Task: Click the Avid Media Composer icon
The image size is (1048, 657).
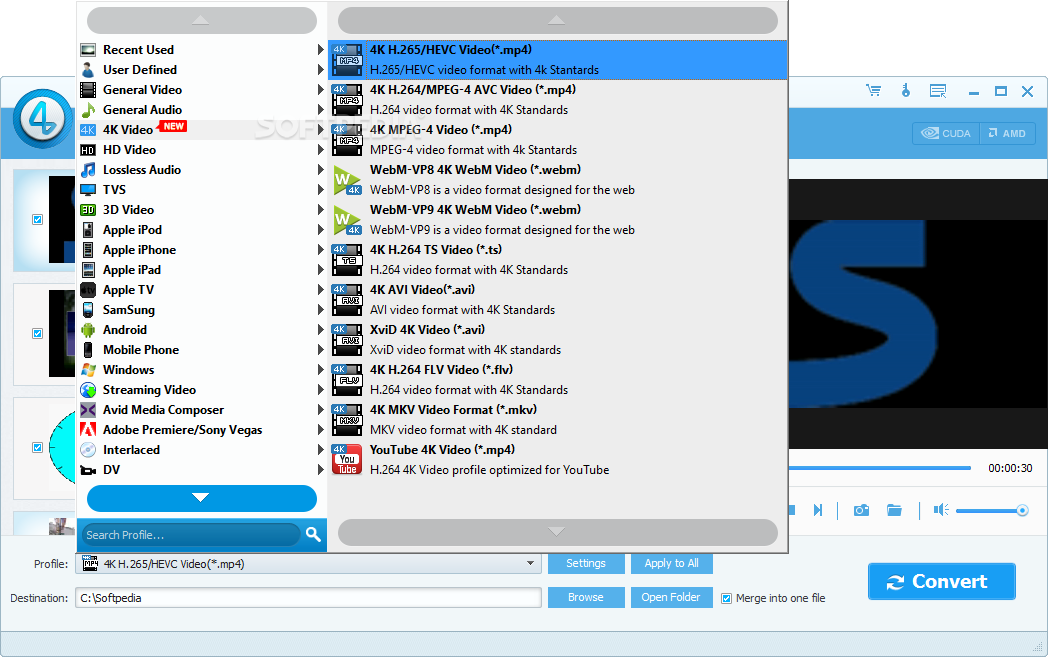Action: click(x=88, y=410)
